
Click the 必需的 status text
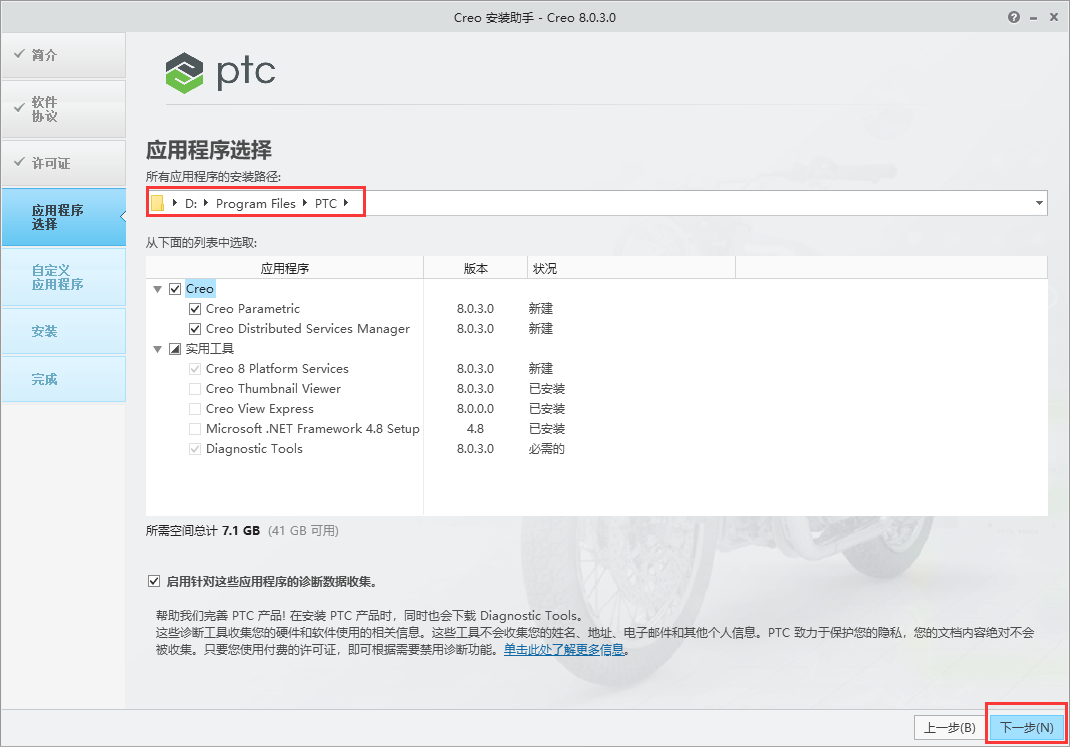[547, 449]
